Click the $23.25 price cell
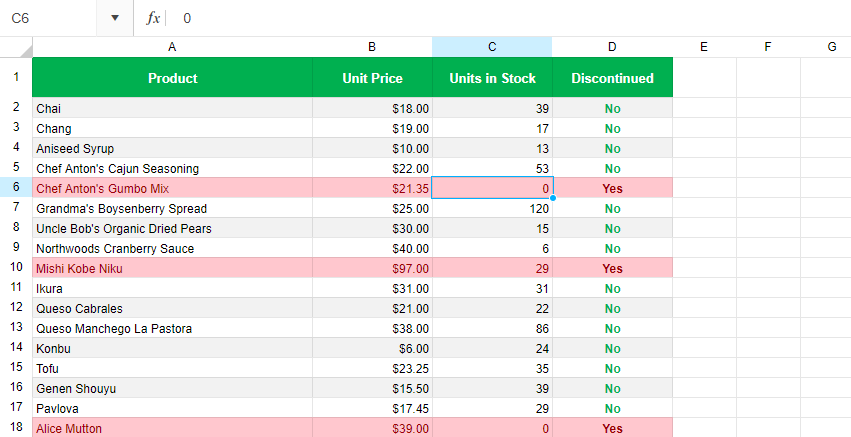The image size is (851, 437). [372, 369]
